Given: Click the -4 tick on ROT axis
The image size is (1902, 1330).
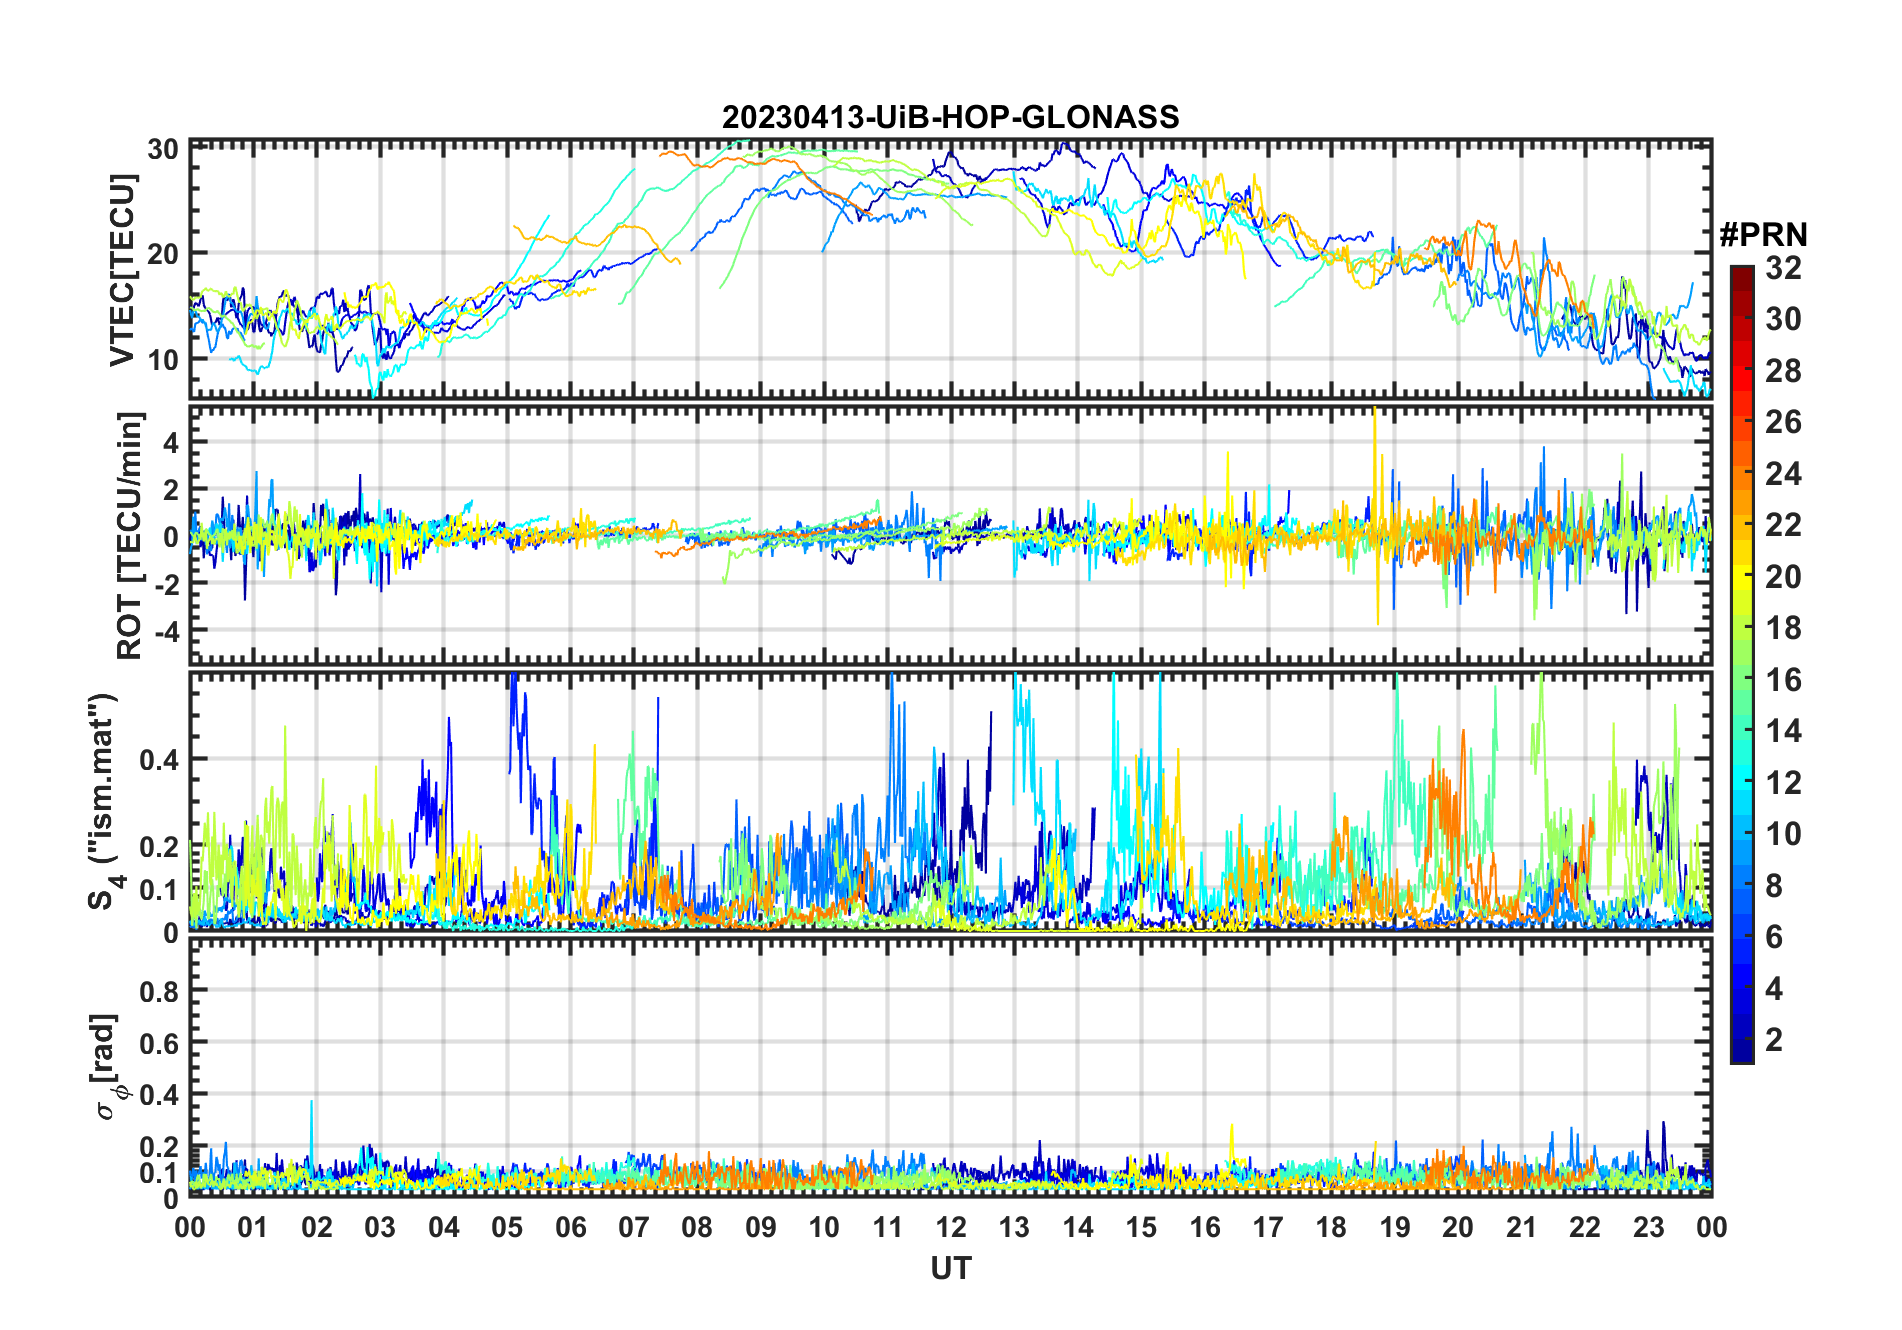Looking at the screenshot, I should 164,632.
